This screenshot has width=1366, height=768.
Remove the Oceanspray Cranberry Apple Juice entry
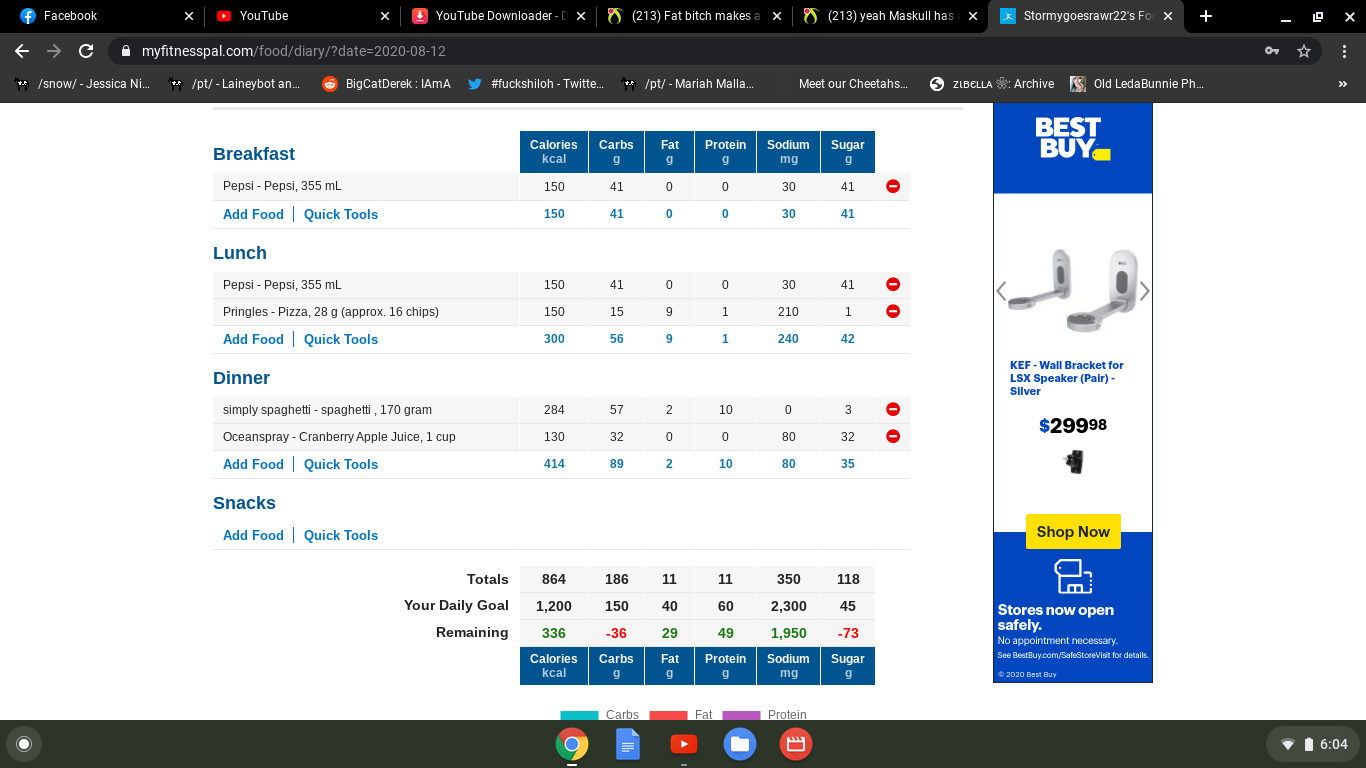coord(893,436)
